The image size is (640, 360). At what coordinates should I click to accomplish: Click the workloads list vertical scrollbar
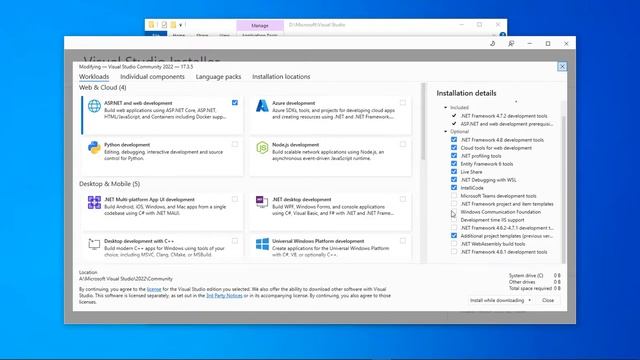click(423, 122)
